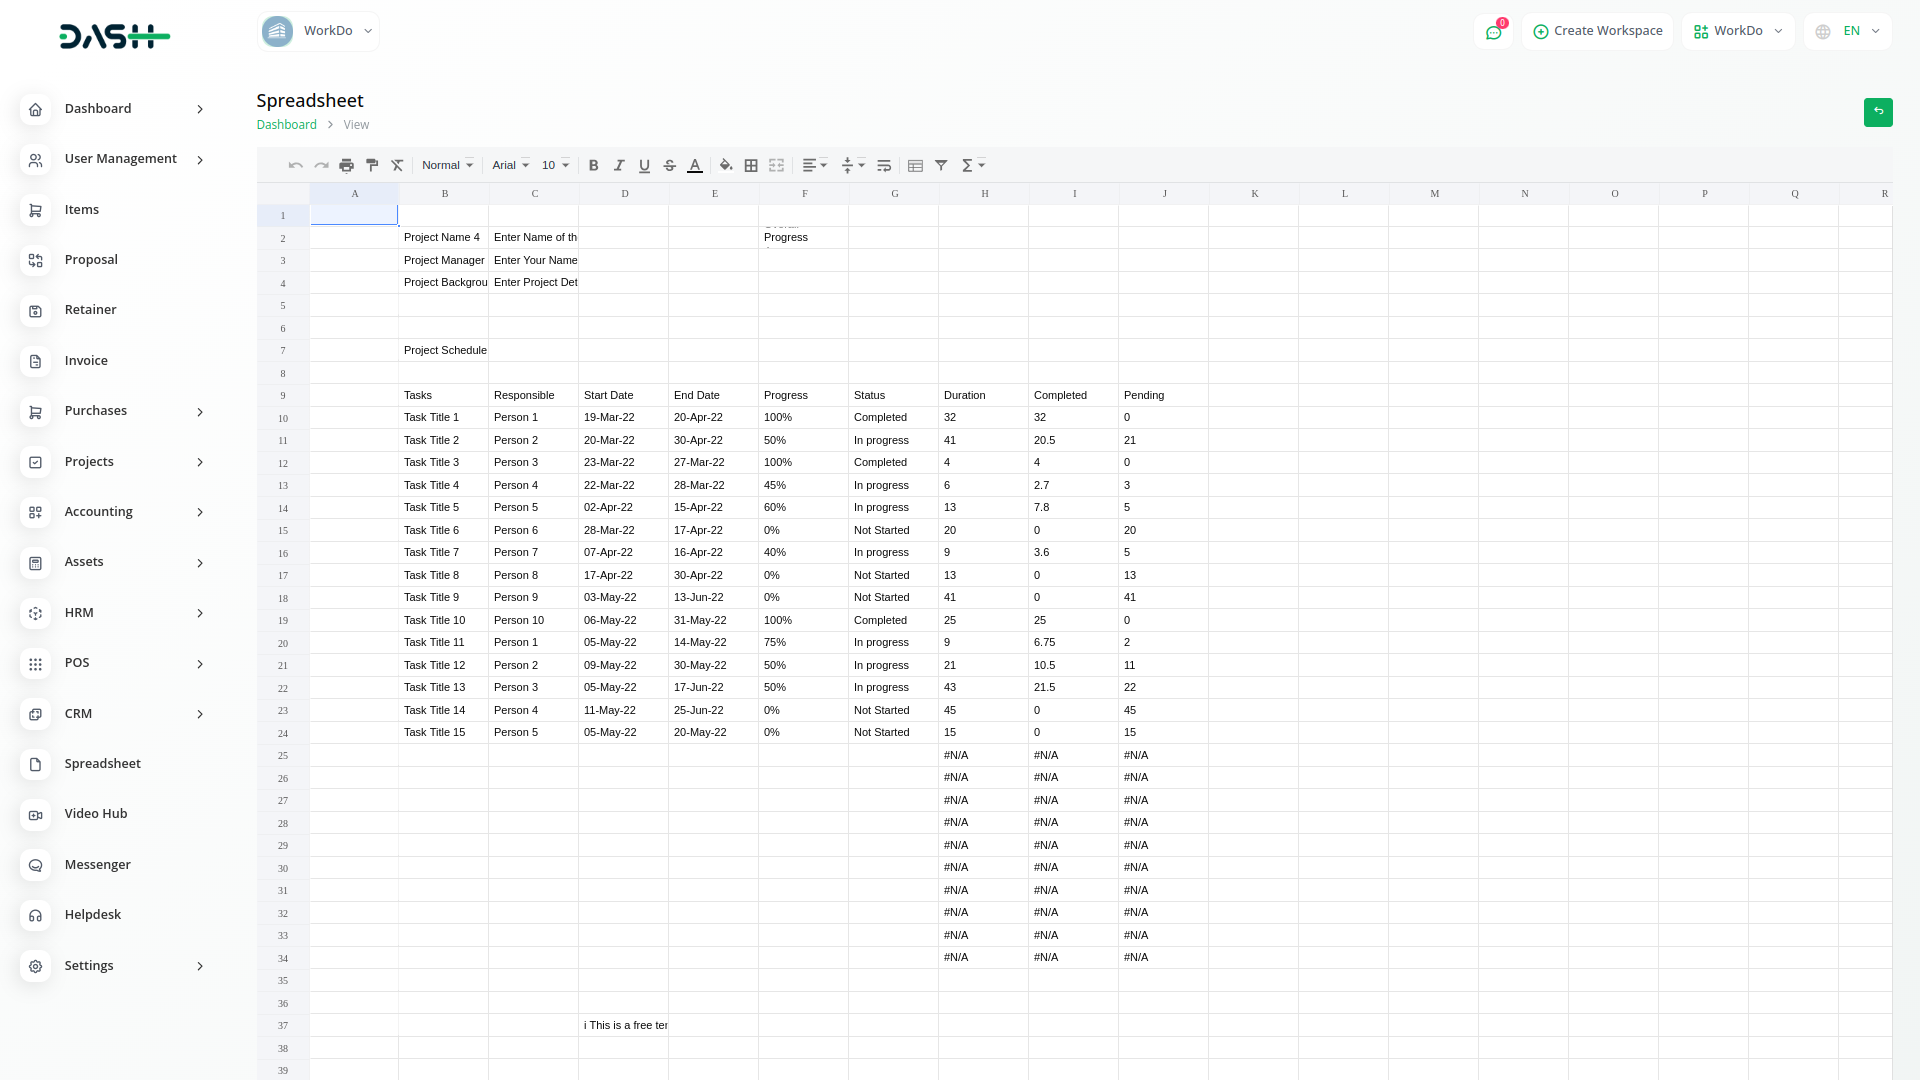Click the clear format icon
The height and width of the screenshot is (1080, 1920).
[397, 166]
